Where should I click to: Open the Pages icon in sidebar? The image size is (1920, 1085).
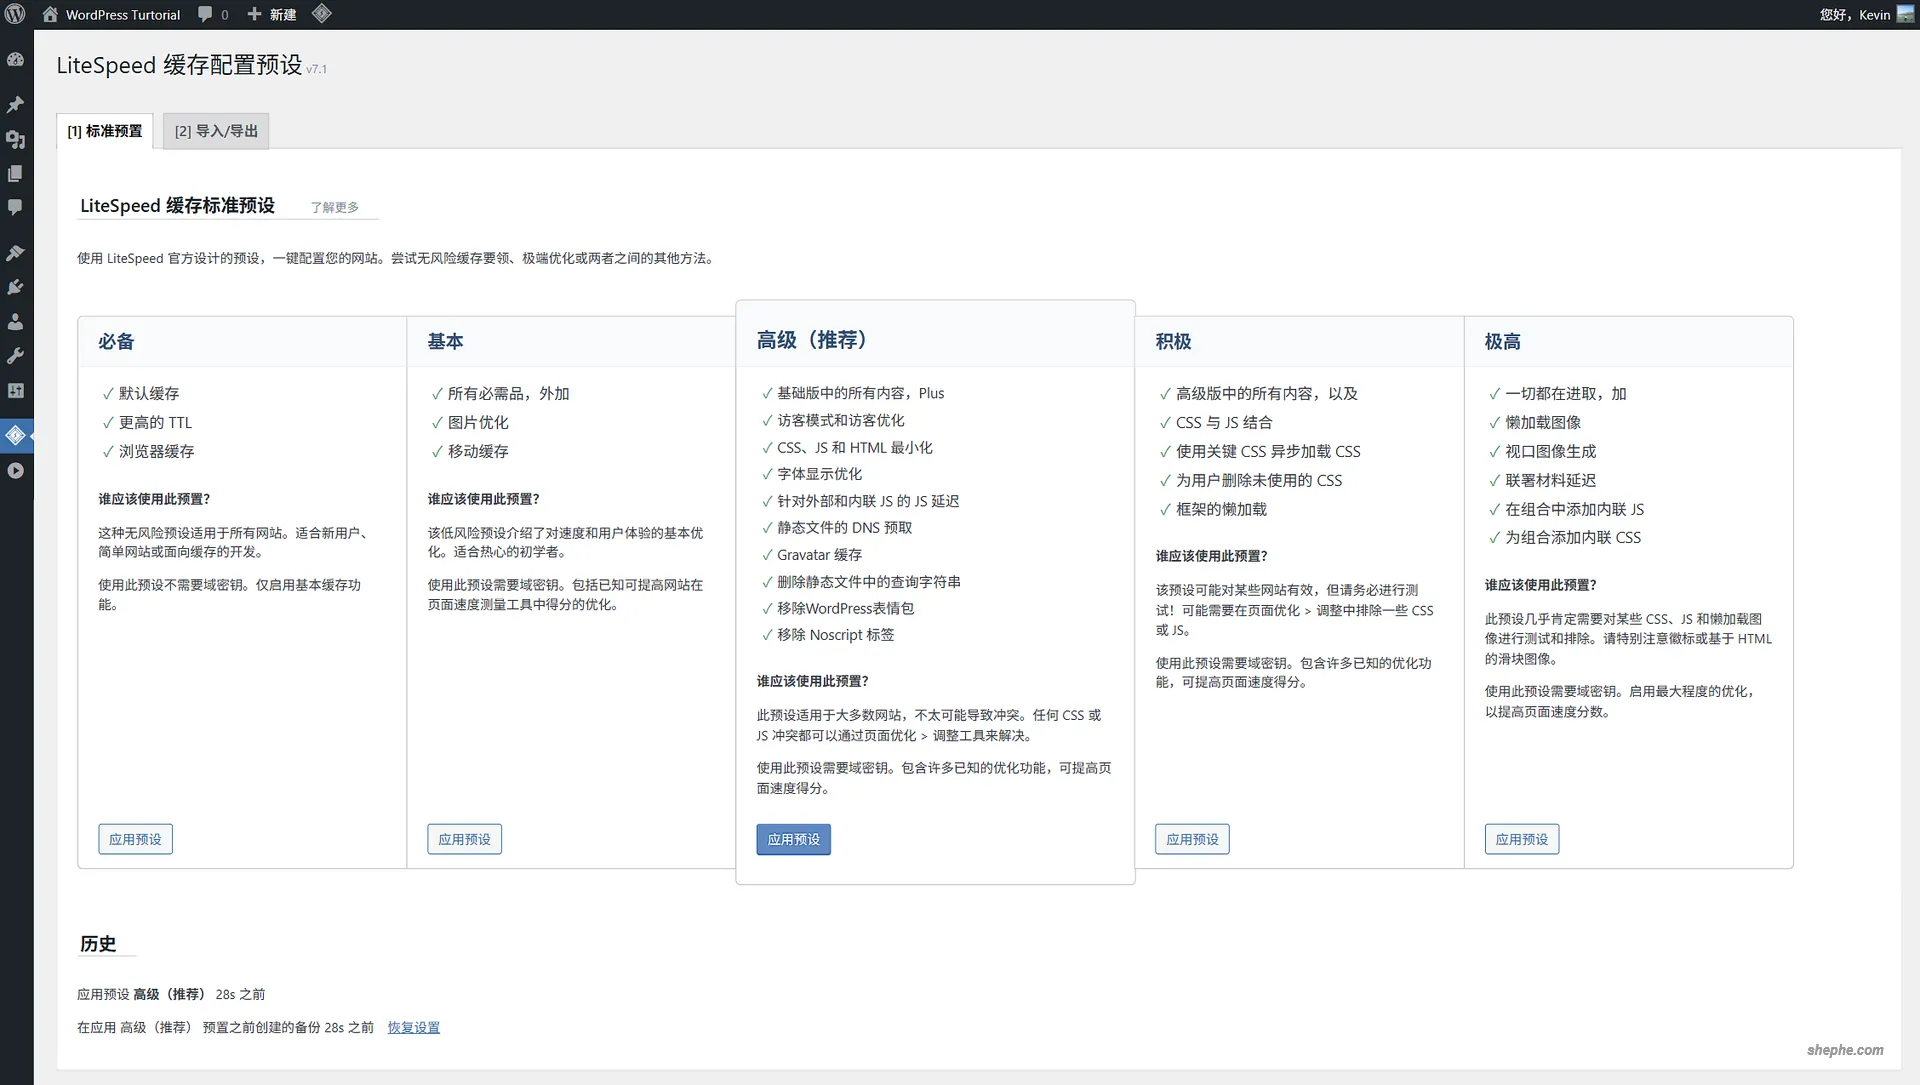(16, 173)
